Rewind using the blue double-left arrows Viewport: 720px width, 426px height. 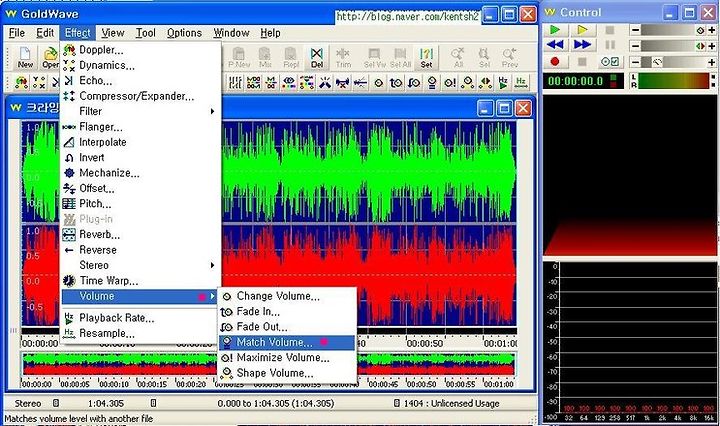(555, 45)
